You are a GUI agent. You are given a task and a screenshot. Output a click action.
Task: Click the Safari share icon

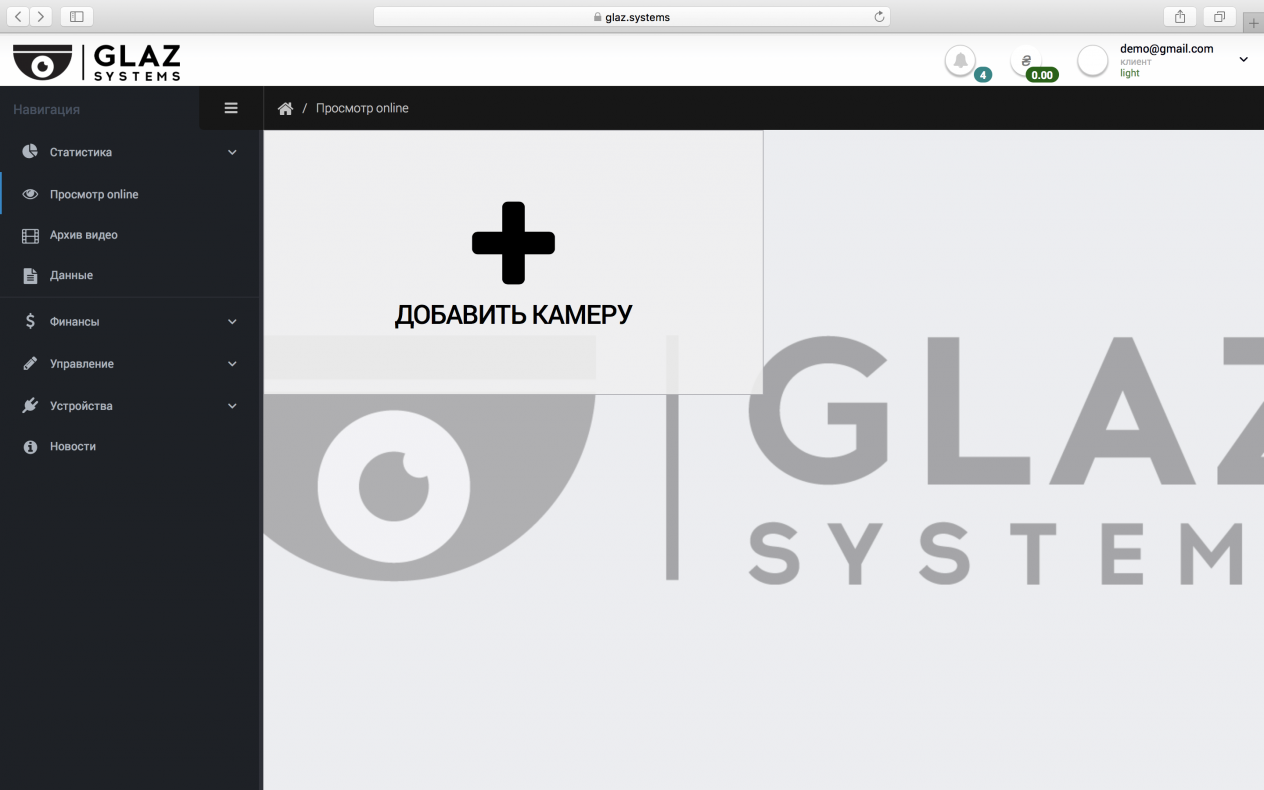[1180, 17]
